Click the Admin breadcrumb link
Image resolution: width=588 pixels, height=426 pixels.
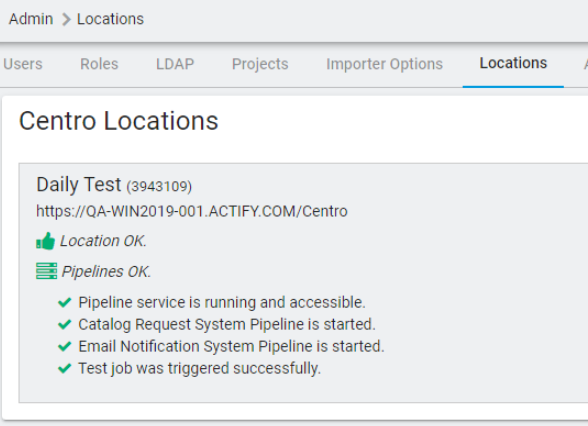[x=31, y=19]
